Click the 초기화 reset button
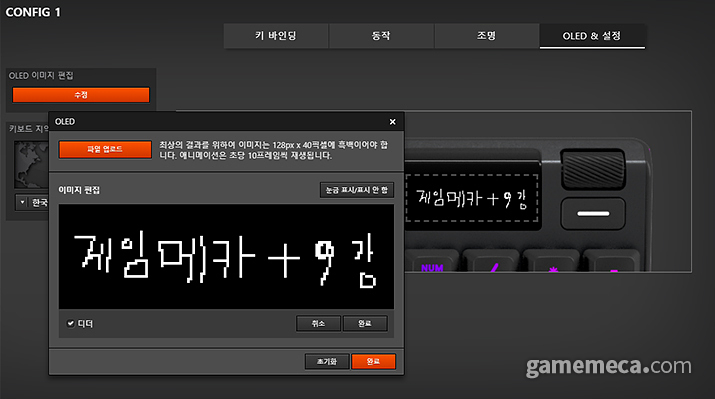The image size is (715, 399). point(327,362)
